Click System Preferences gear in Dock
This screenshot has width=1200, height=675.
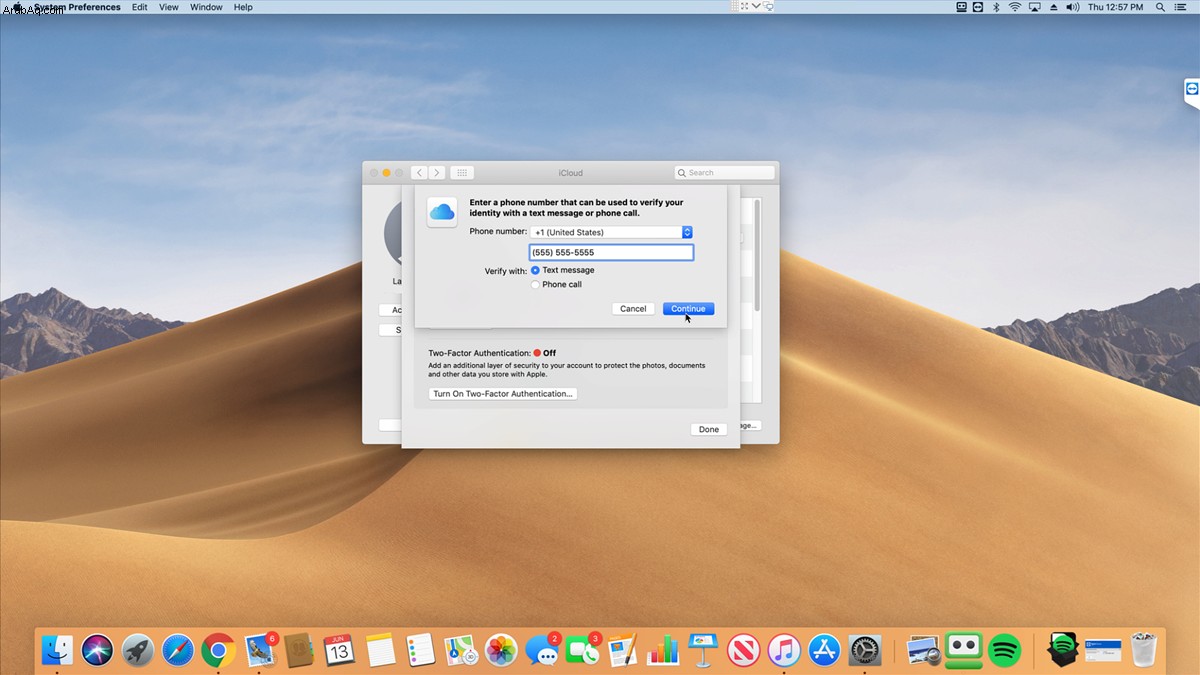(x=865, y=650)
